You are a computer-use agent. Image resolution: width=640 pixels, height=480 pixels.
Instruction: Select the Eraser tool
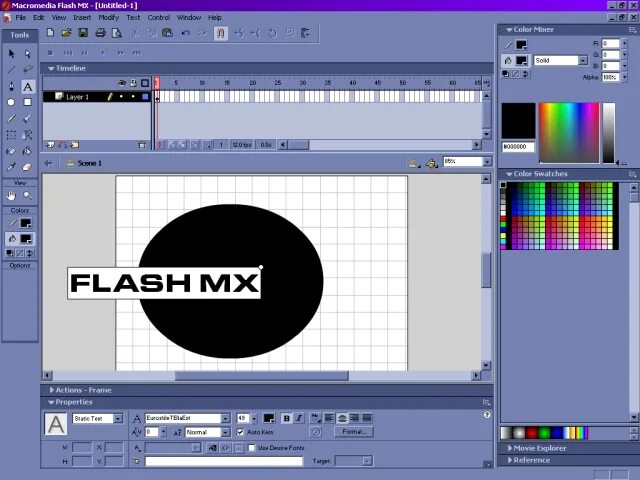click(27, 167)
